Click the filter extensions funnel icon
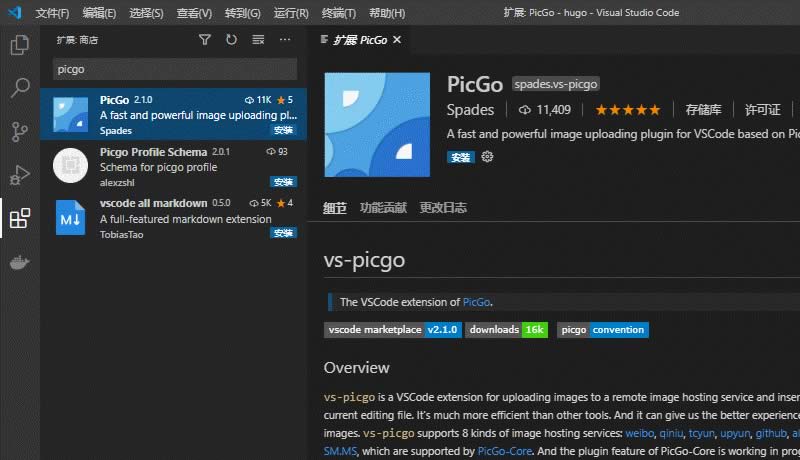 205,39
